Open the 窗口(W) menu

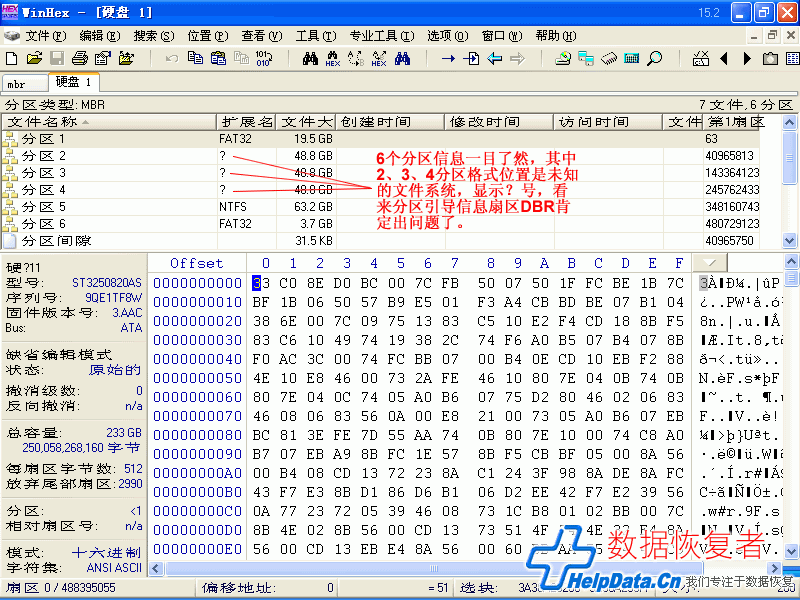(x=502, y=36)
